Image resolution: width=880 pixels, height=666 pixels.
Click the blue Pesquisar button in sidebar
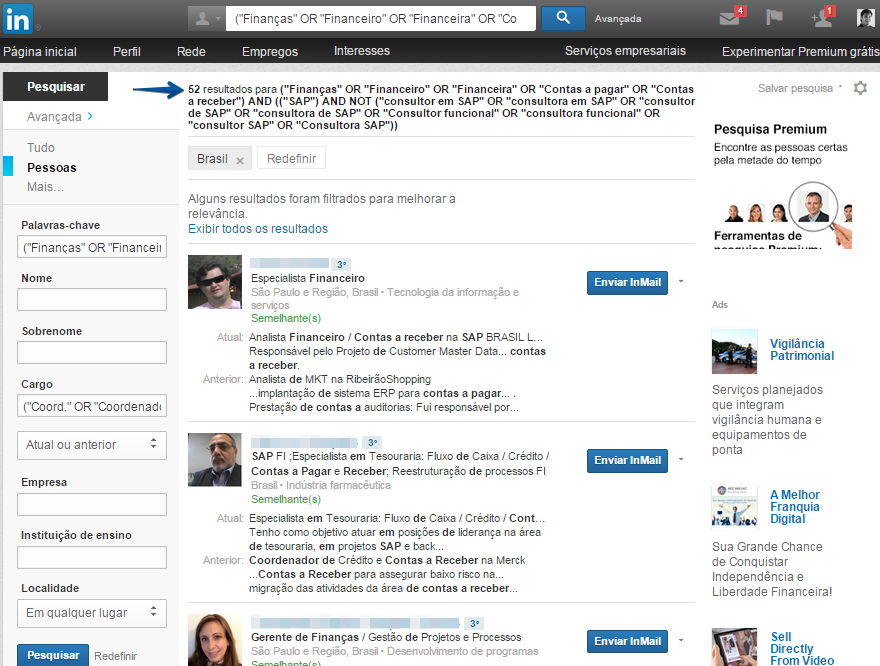pos(53,655)
